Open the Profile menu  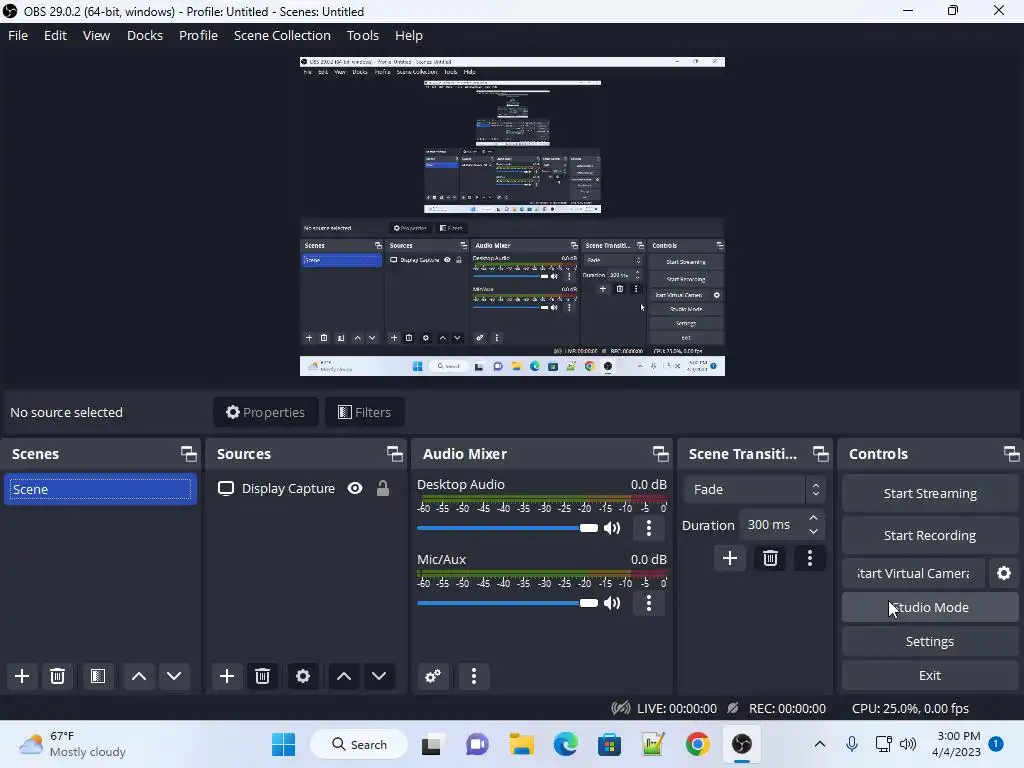point(199,35)
